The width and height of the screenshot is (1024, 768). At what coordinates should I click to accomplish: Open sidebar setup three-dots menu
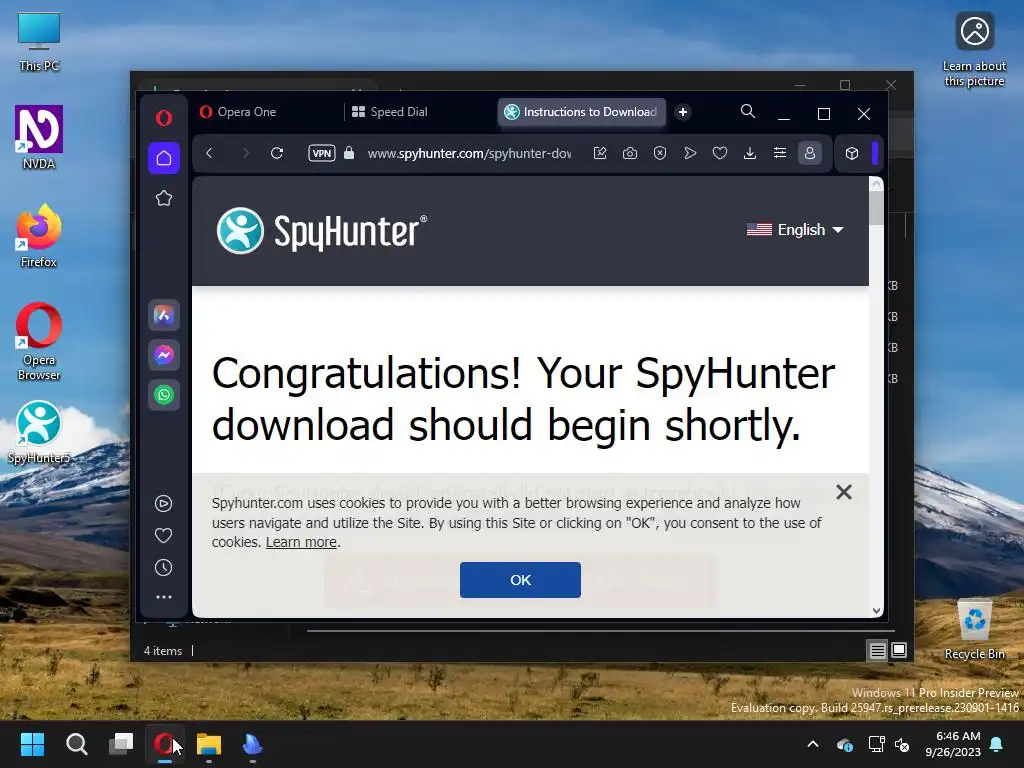click(163, 597)
